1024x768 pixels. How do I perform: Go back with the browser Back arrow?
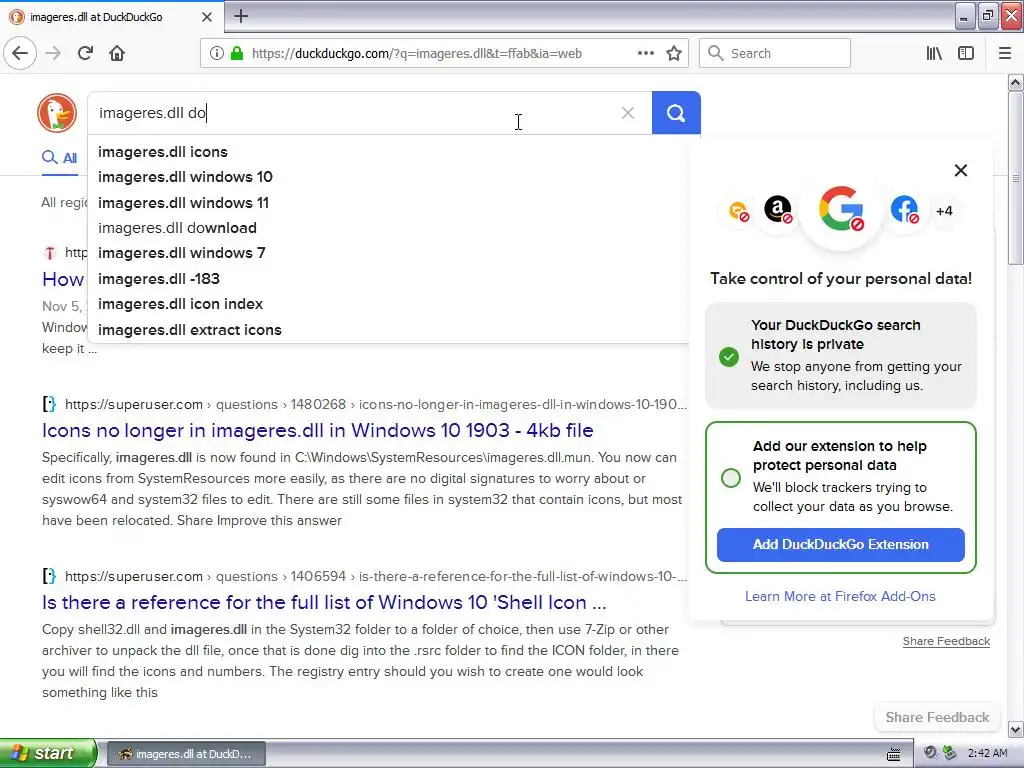click(x=20, y=53)
